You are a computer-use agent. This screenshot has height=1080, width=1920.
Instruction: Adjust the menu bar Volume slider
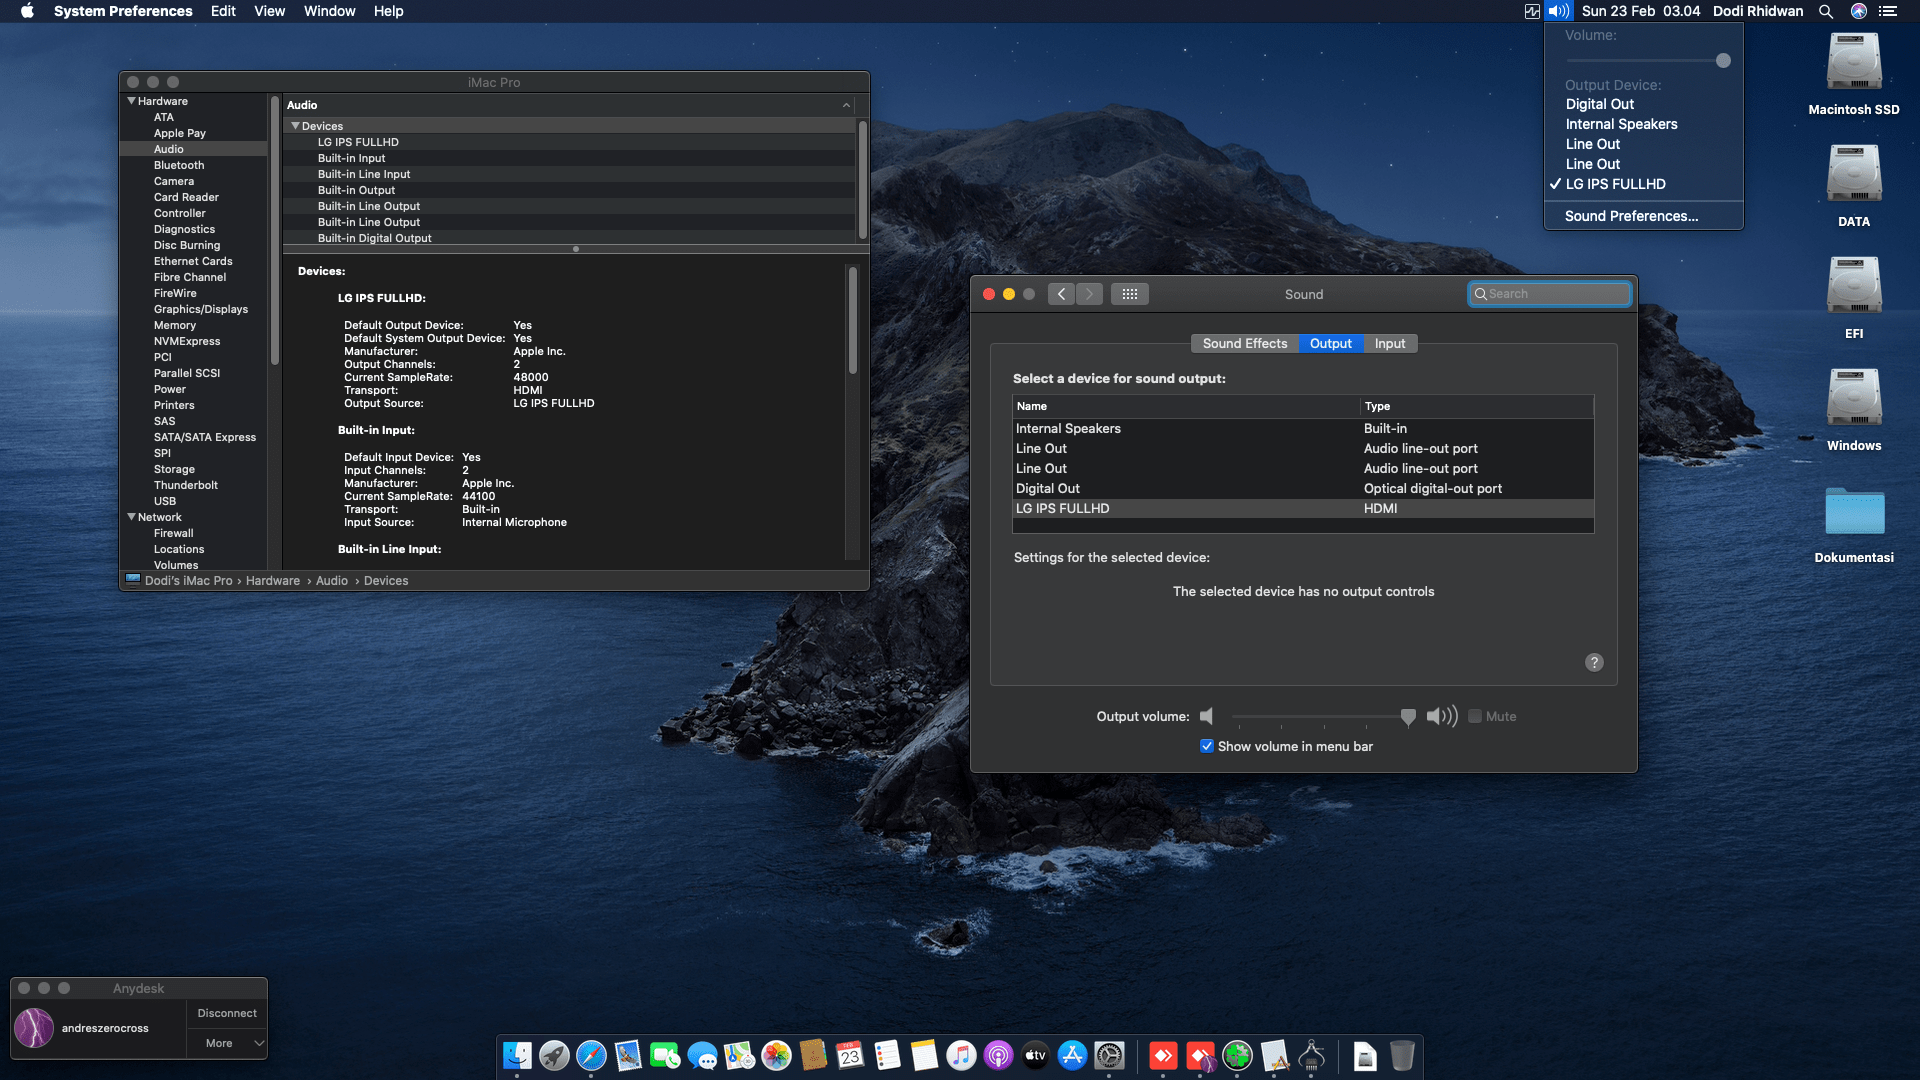[x=1648, y=61]
